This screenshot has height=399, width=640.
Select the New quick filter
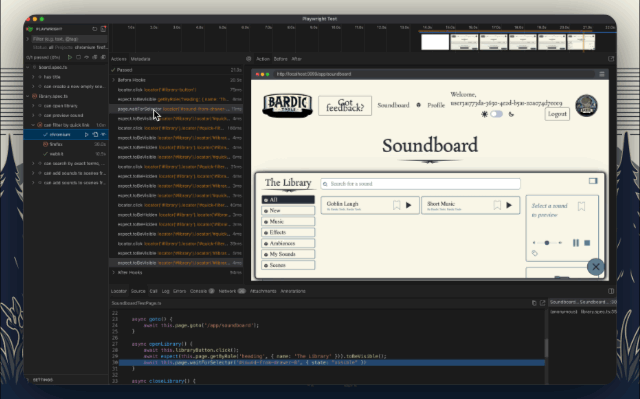click(288, 211)
